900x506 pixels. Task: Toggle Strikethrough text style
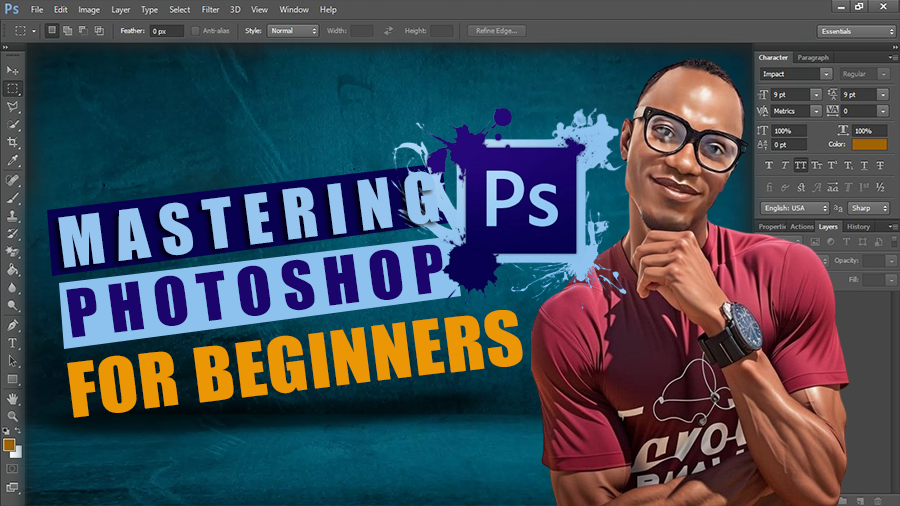click(x=880, y=165)
